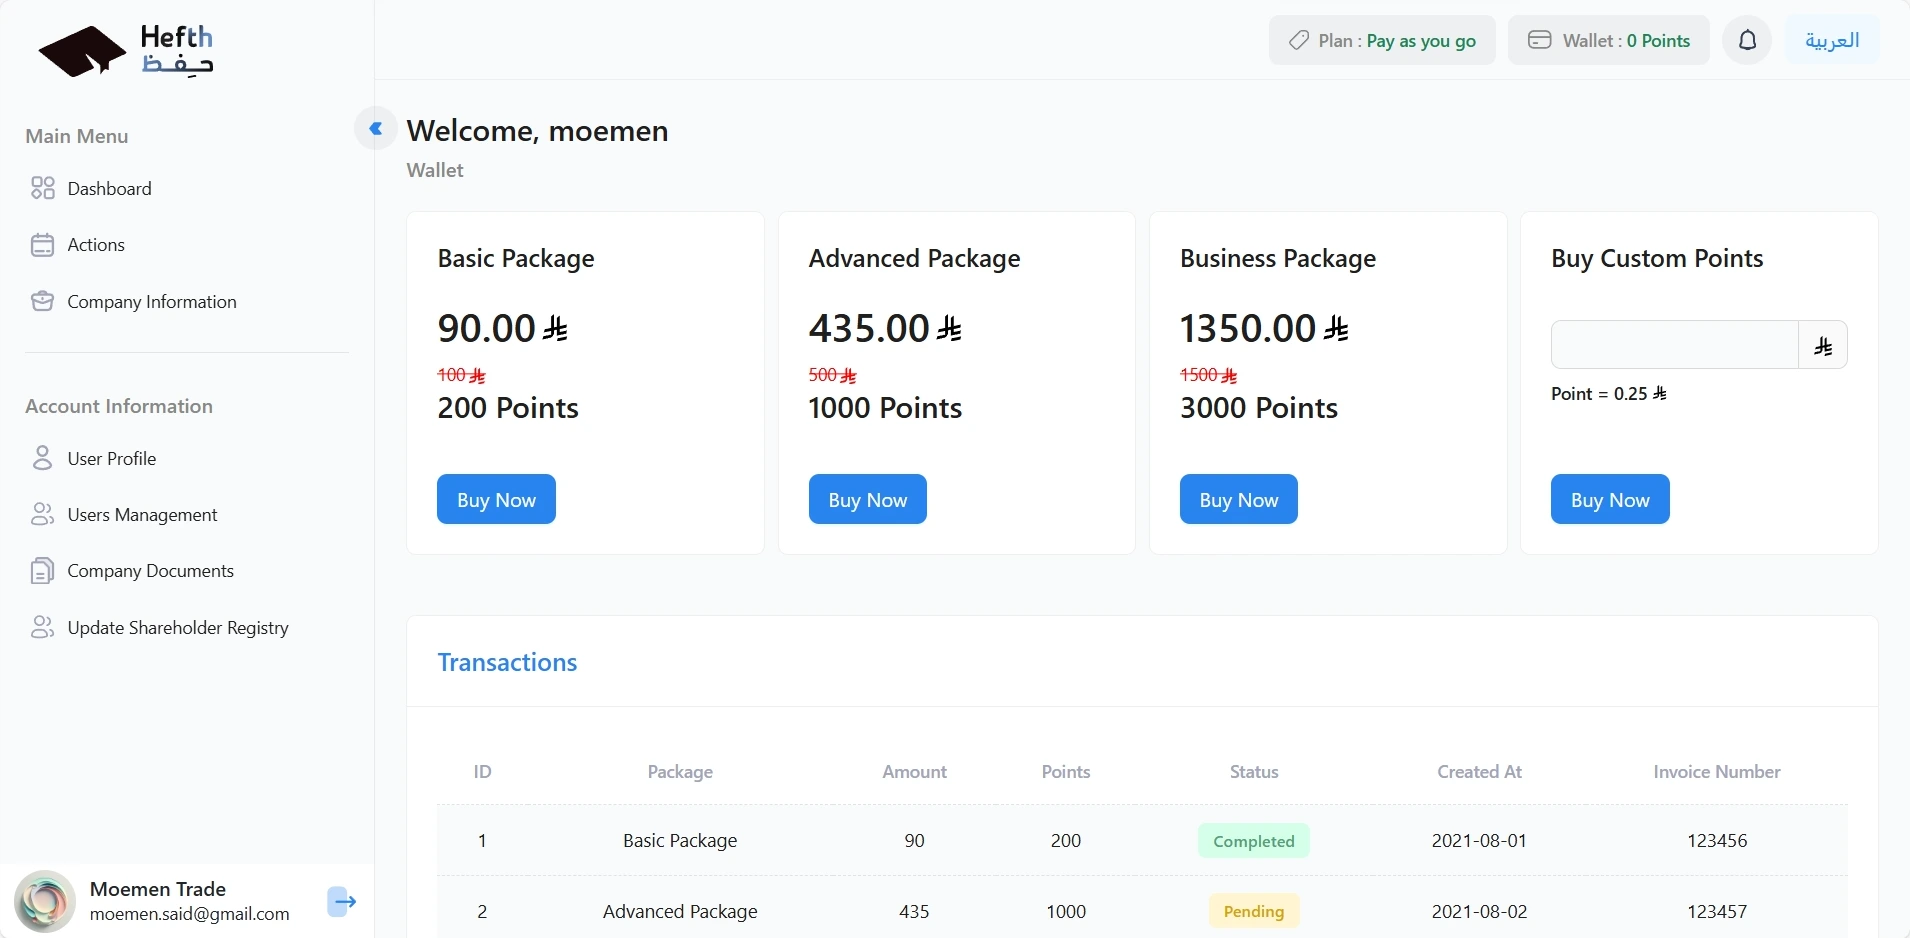Focus the custom points amount field
Viewport: 1910px width, 938px height.
[x=1674, y=345]
